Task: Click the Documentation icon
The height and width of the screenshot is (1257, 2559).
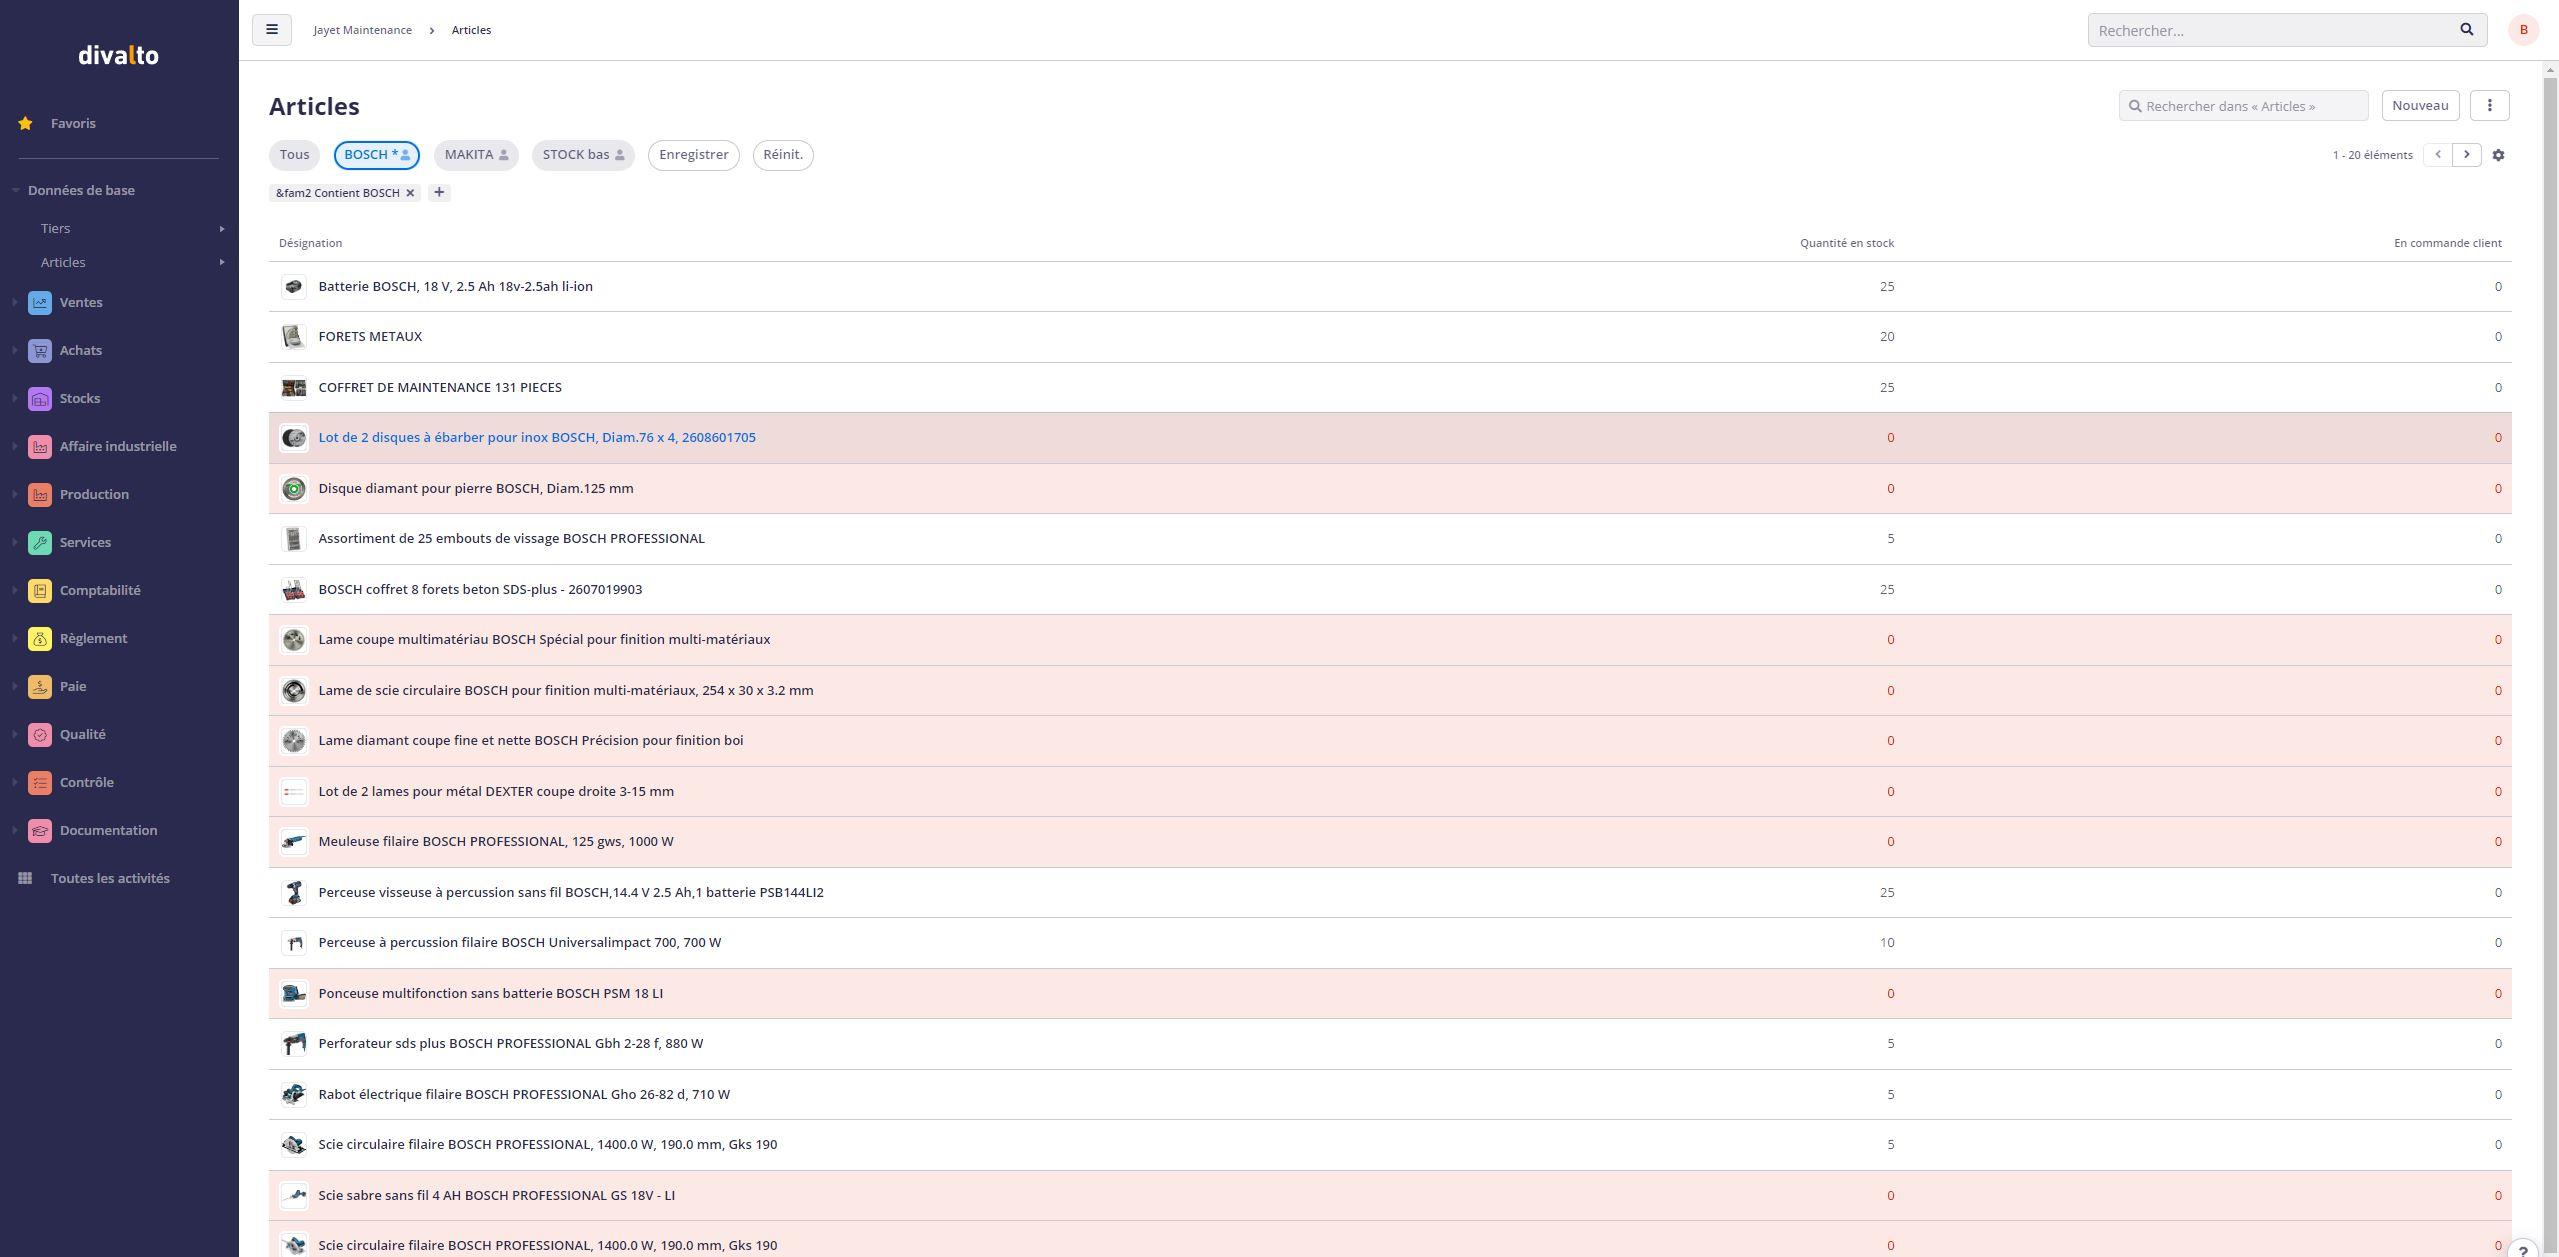Action: (40, 830)
